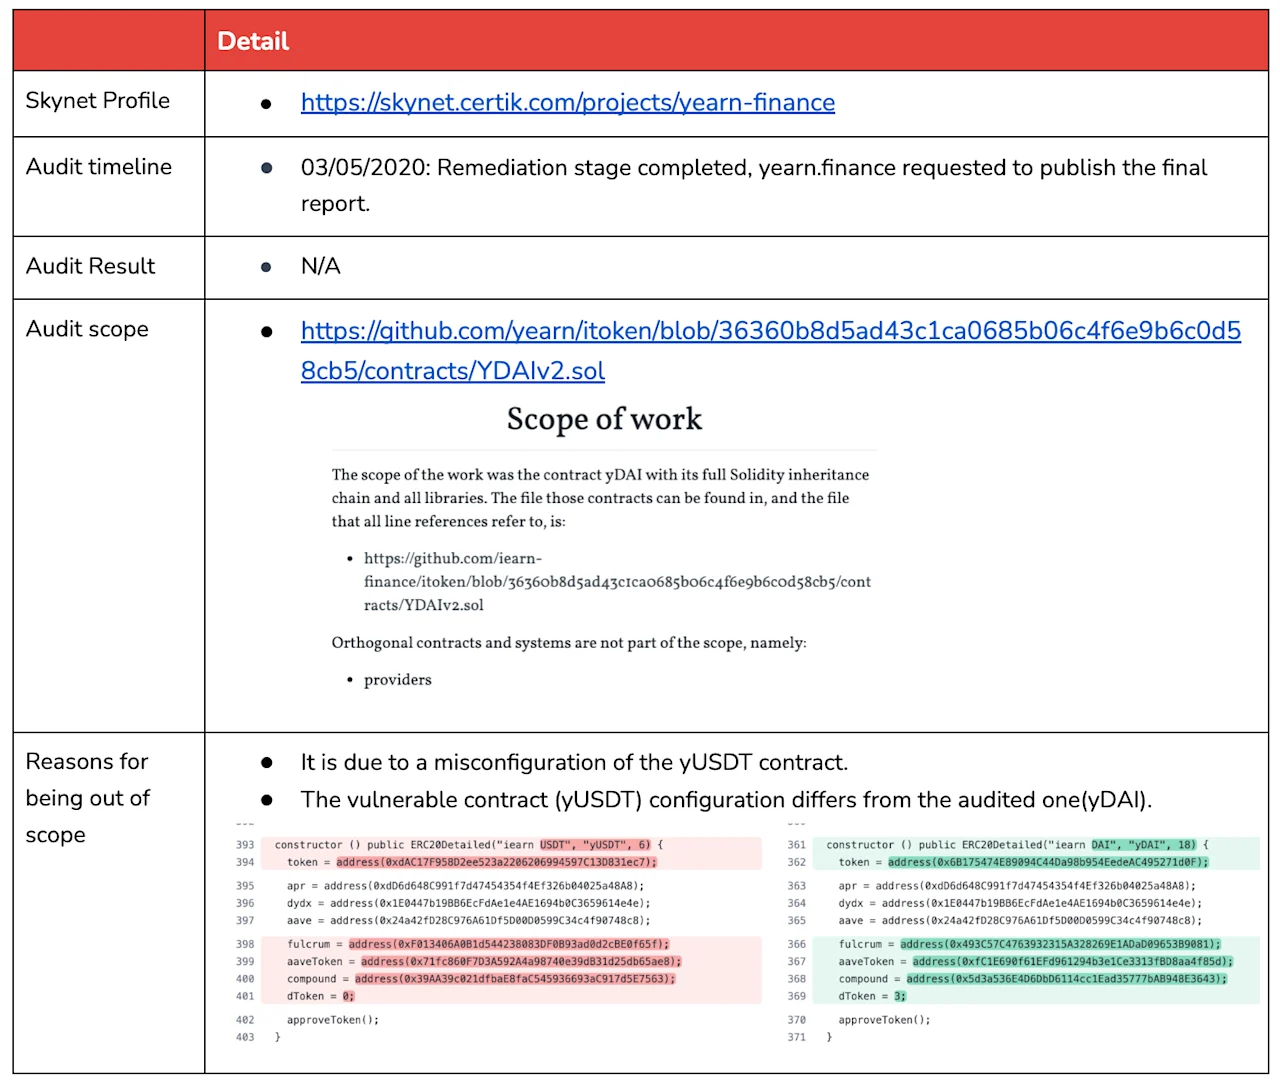Click line 398 fulcrum address code
The height and width of the screenshot is (1083, 1280).
478,944
